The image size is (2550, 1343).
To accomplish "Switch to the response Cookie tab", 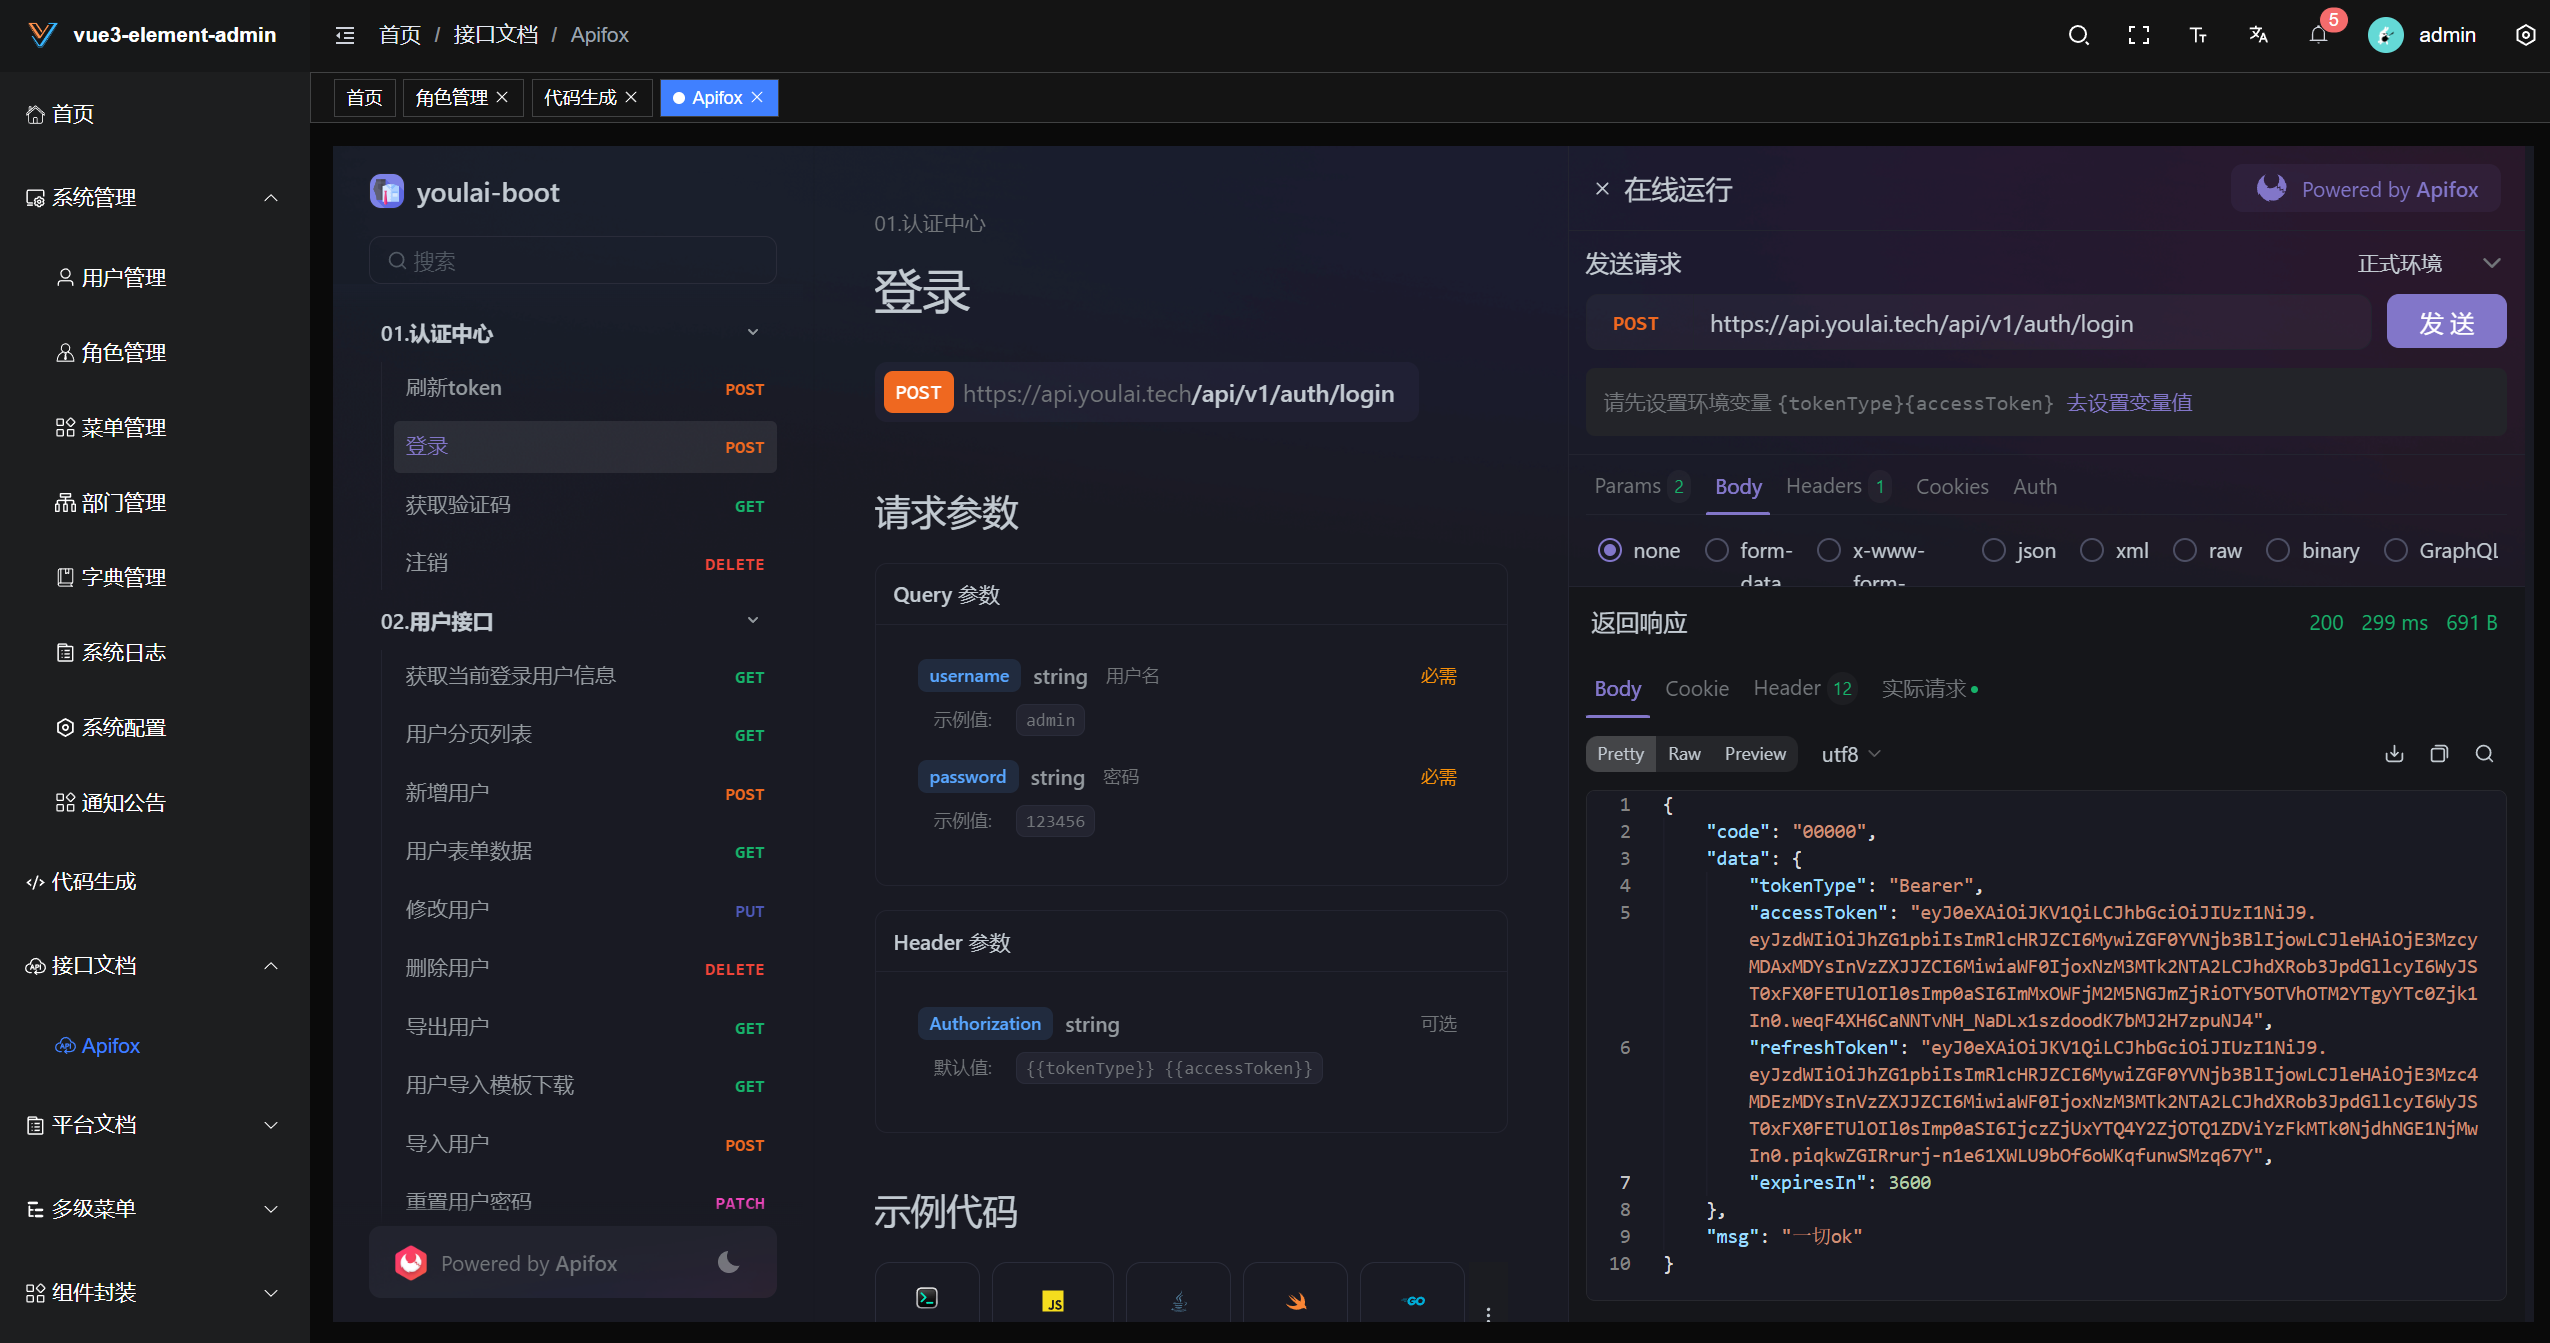I will click(1696, 688).
